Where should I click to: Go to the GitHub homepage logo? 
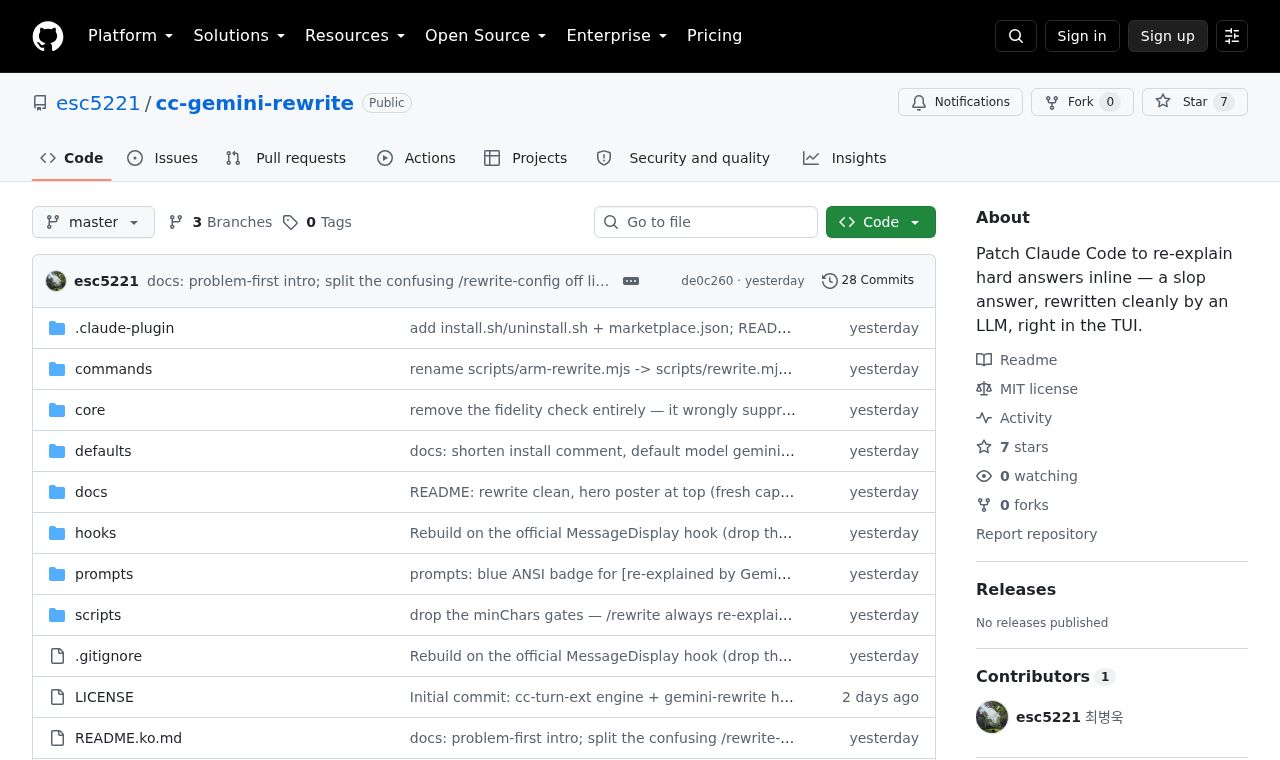[x=48, y=36]
